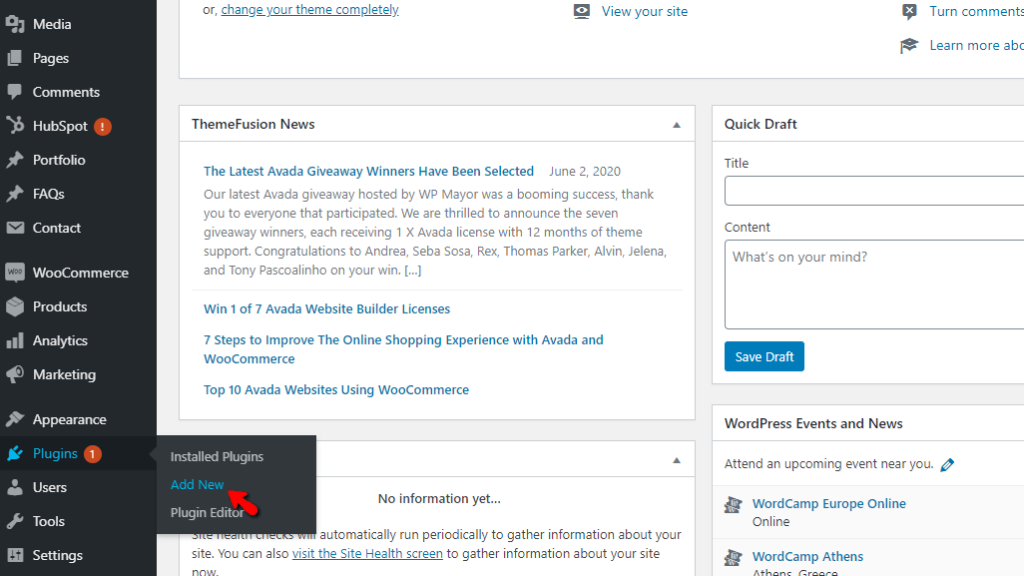The image size is (1024, 576).
Task: Click the Tools wrench icon
Action: (x=15, y=521)
